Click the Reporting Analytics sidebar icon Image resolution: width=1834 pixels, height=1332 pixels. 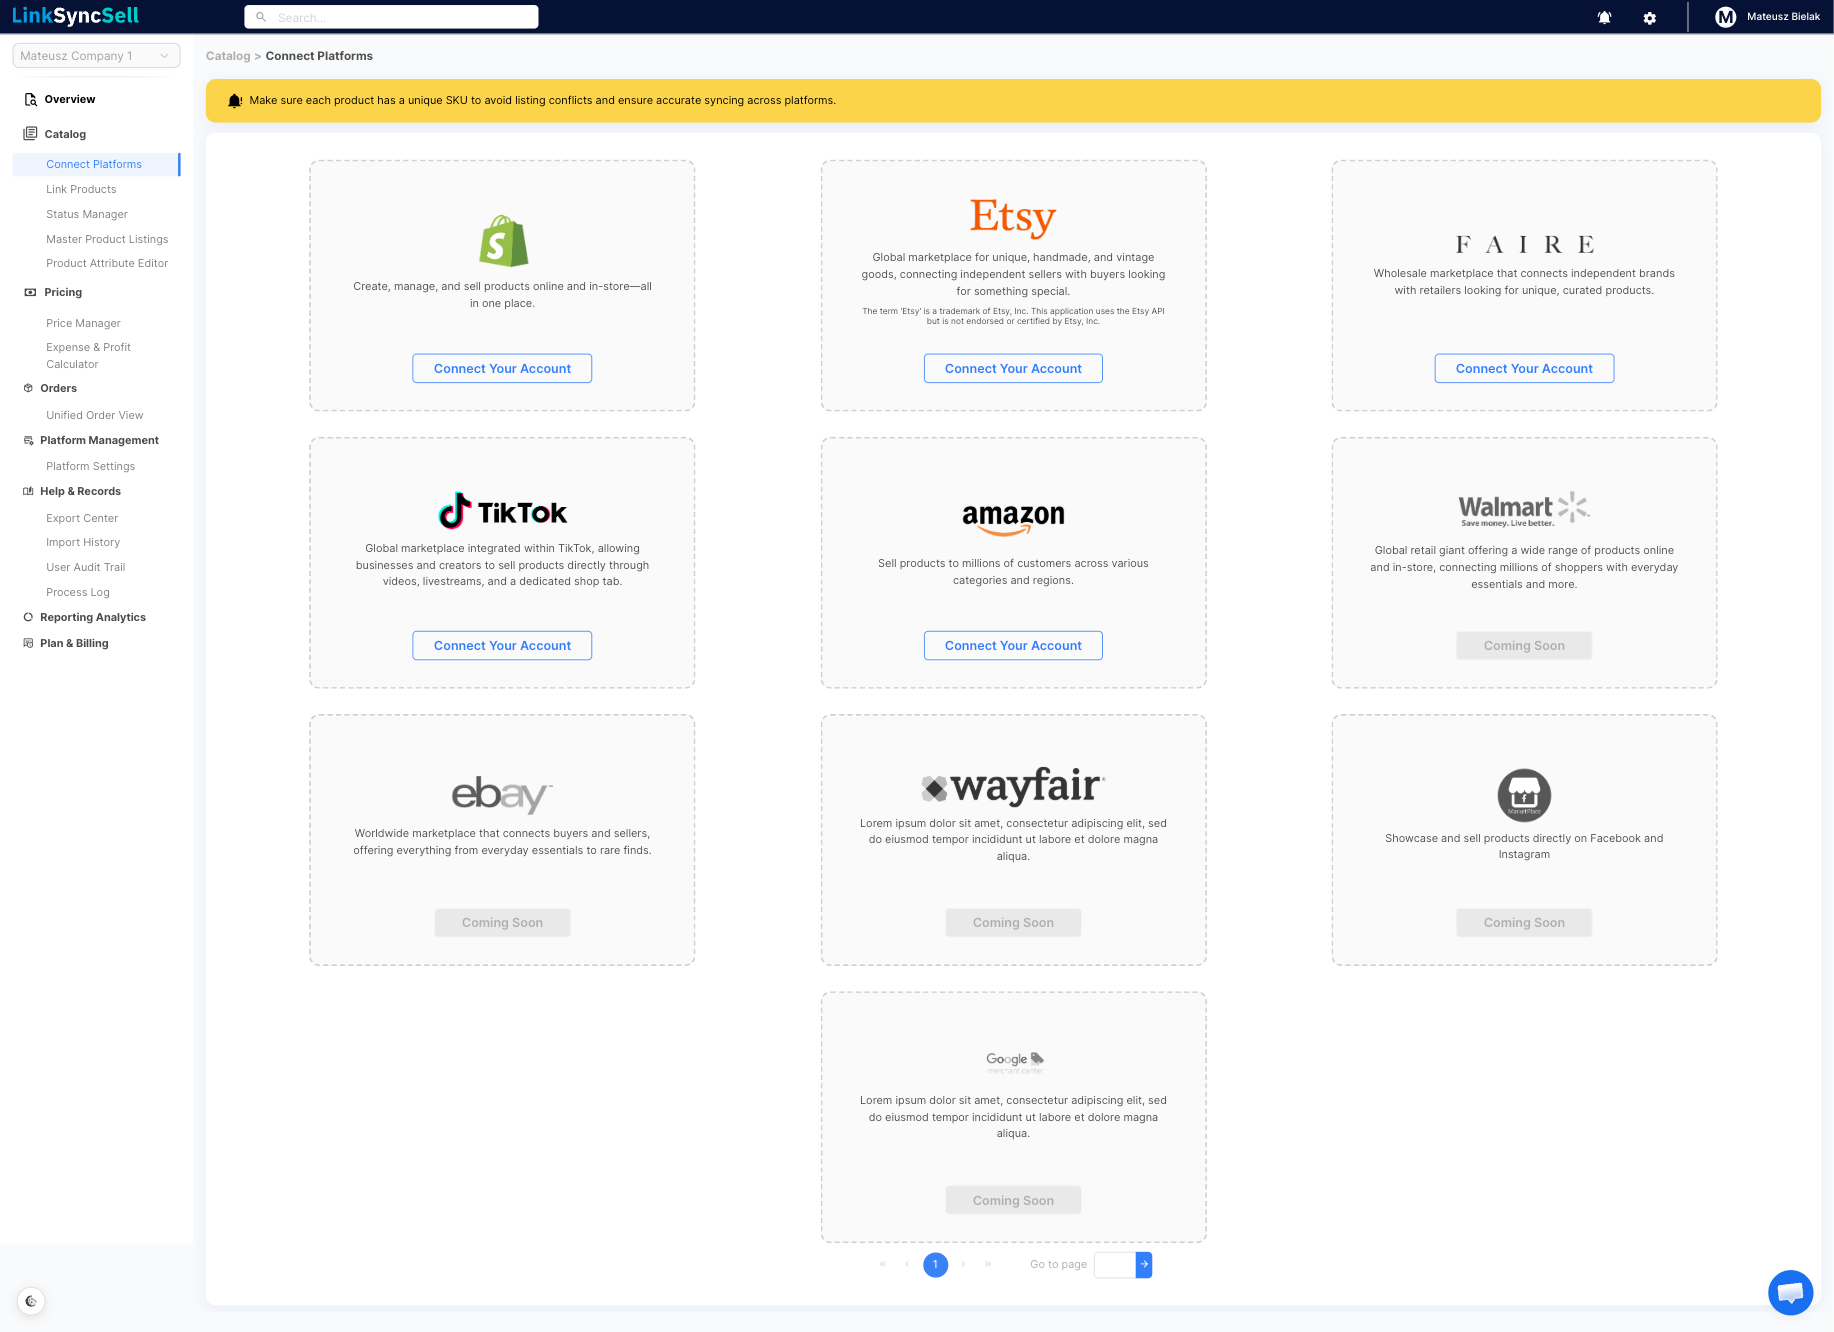(28, 617)
